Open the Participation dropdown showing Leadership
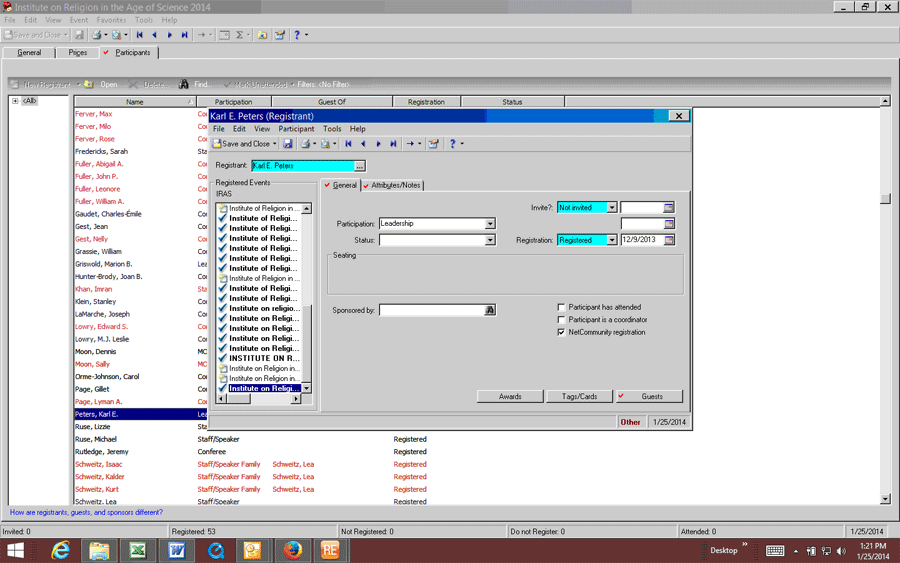 click(x=490, y=223)
